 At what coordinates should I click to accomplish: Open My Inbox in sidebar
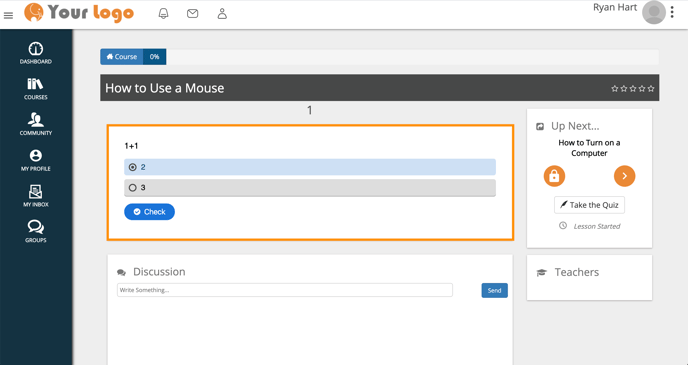pos(36,196)
